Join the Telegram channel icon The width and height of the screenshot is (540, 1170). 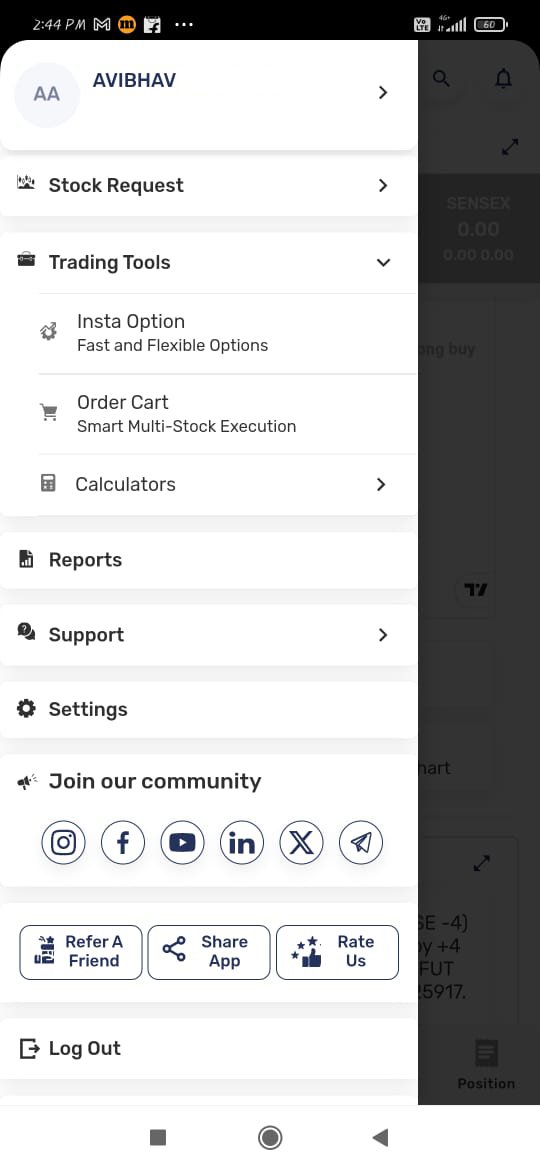pos(361,843)
